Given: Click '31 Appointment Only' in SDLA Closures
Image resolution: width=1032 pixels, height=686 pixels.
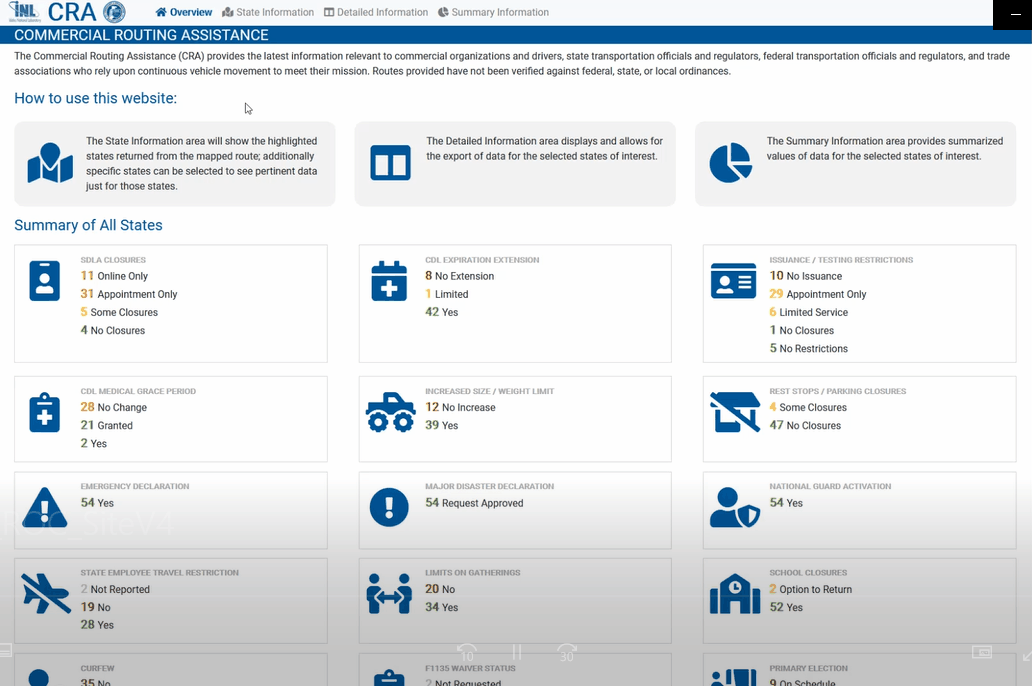Looking at the screenshot, I should (x=129, y=294).
